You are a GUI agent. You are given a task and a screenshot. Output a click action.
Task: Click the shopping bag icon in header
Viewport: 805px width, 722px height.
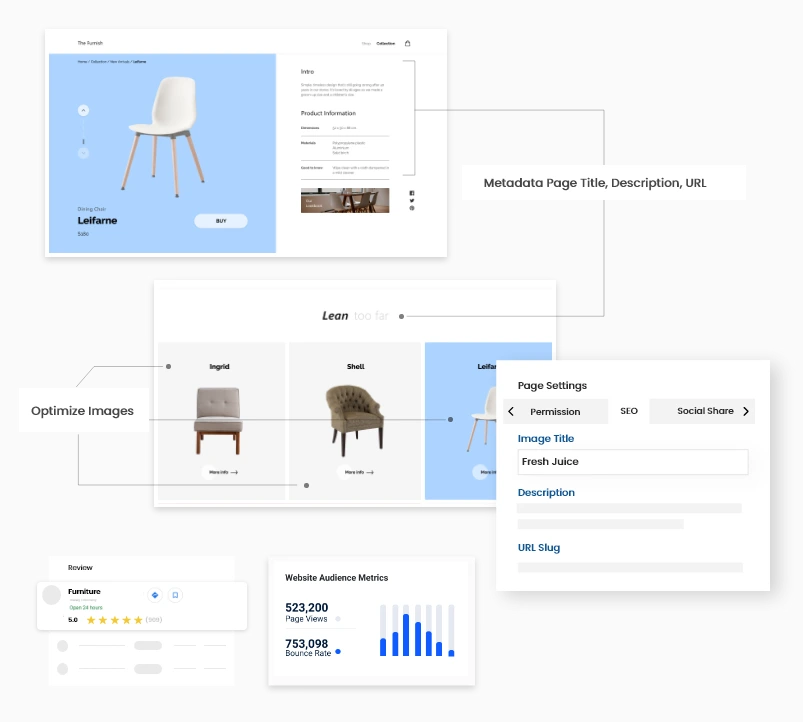coord(407,43)
